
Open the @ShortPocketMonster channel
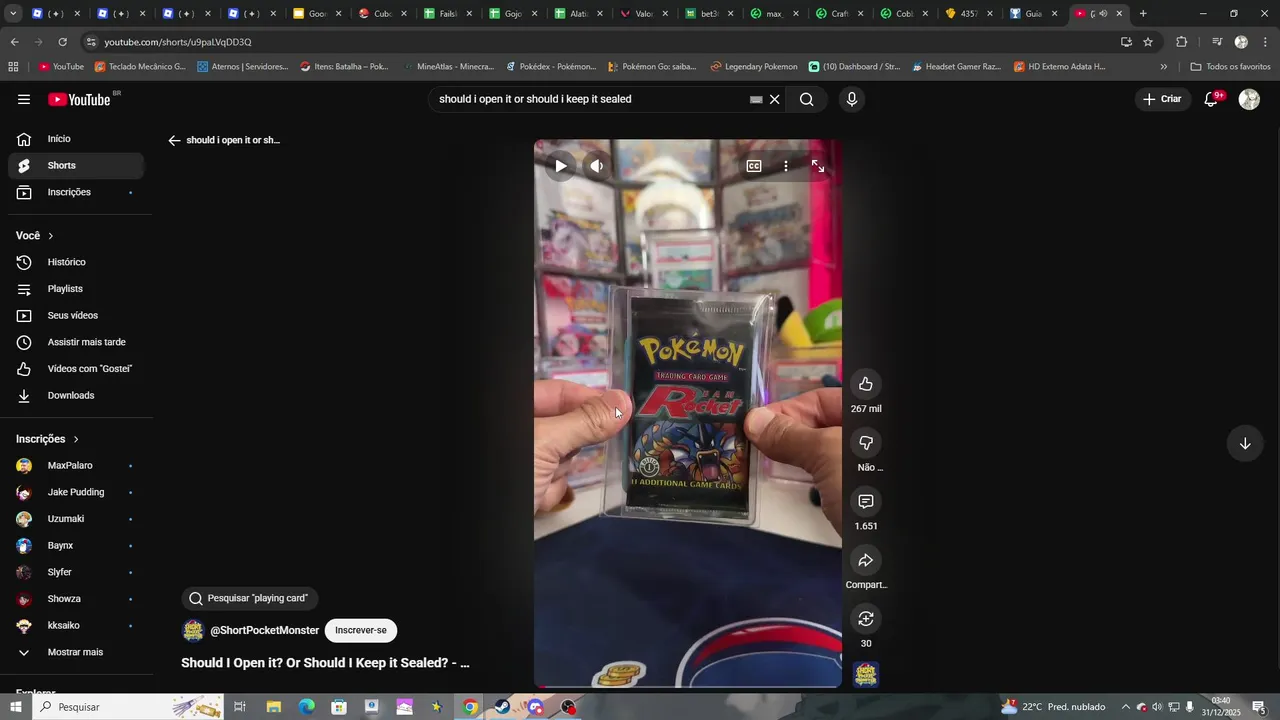[264, 630]
